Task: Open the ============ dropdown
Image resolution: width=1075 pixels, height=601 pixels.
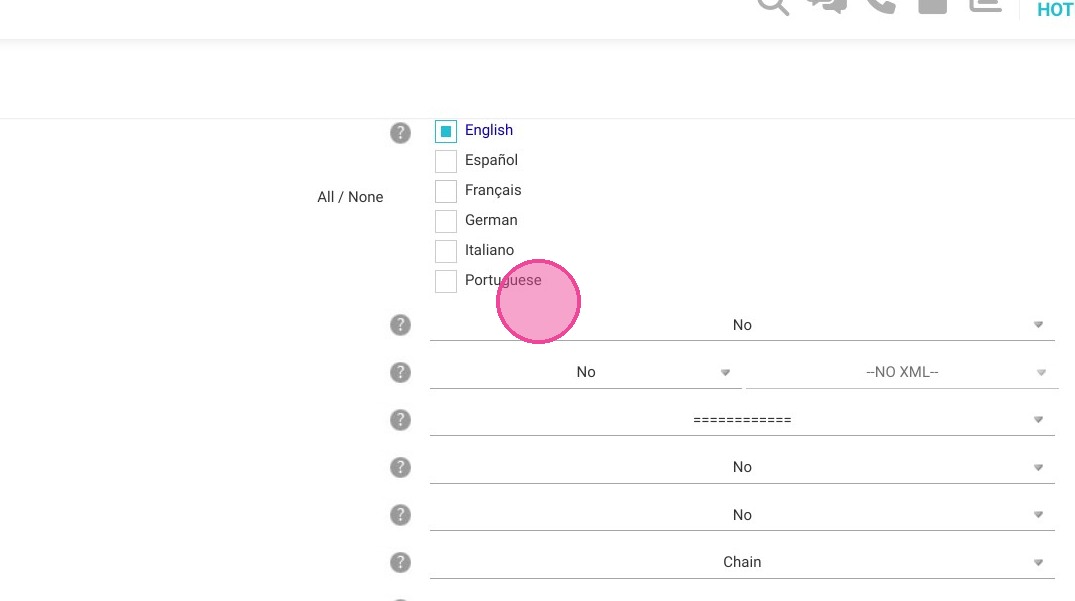Action: [x=742, y=419]
